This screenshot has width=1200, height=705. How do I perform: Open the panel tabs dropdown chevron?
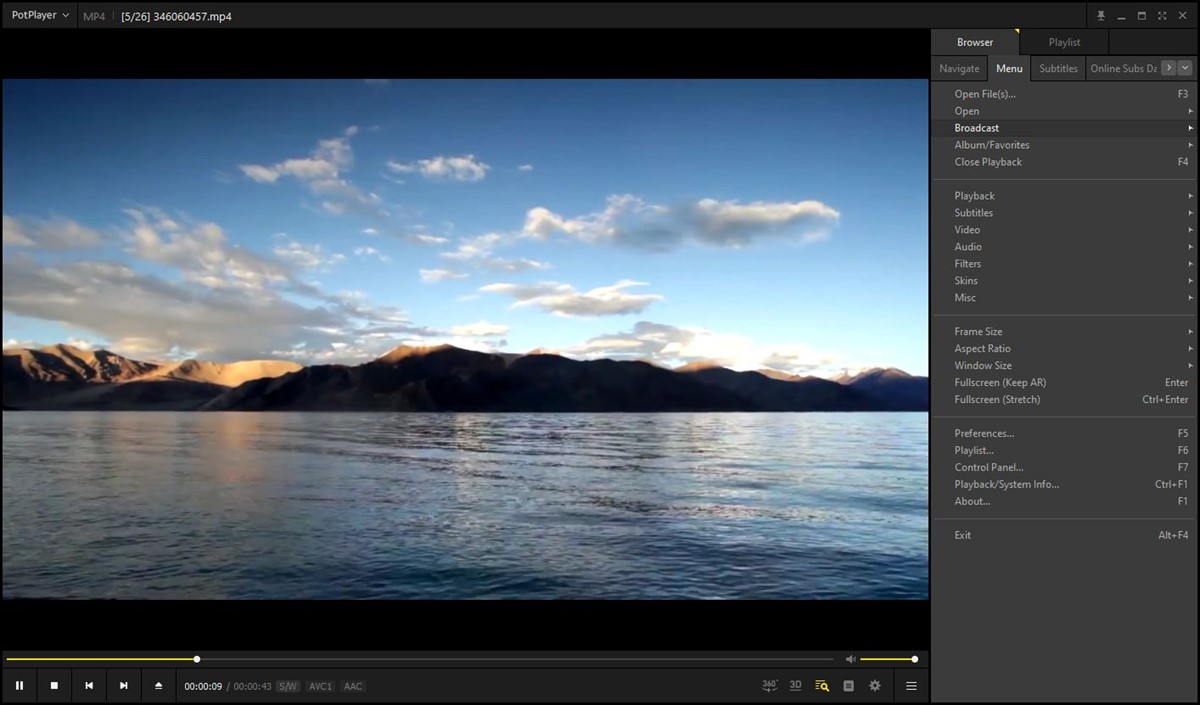point(1185,68)
